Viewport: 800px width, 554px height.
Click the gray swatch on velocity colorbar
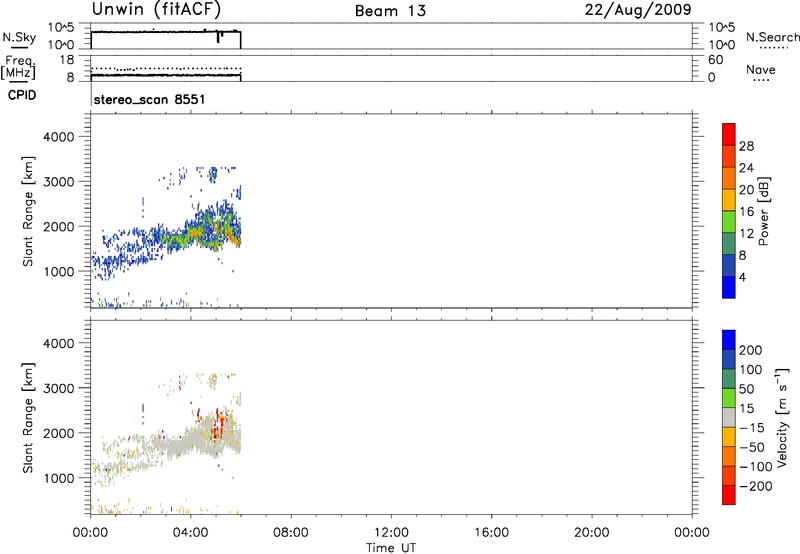729,417
